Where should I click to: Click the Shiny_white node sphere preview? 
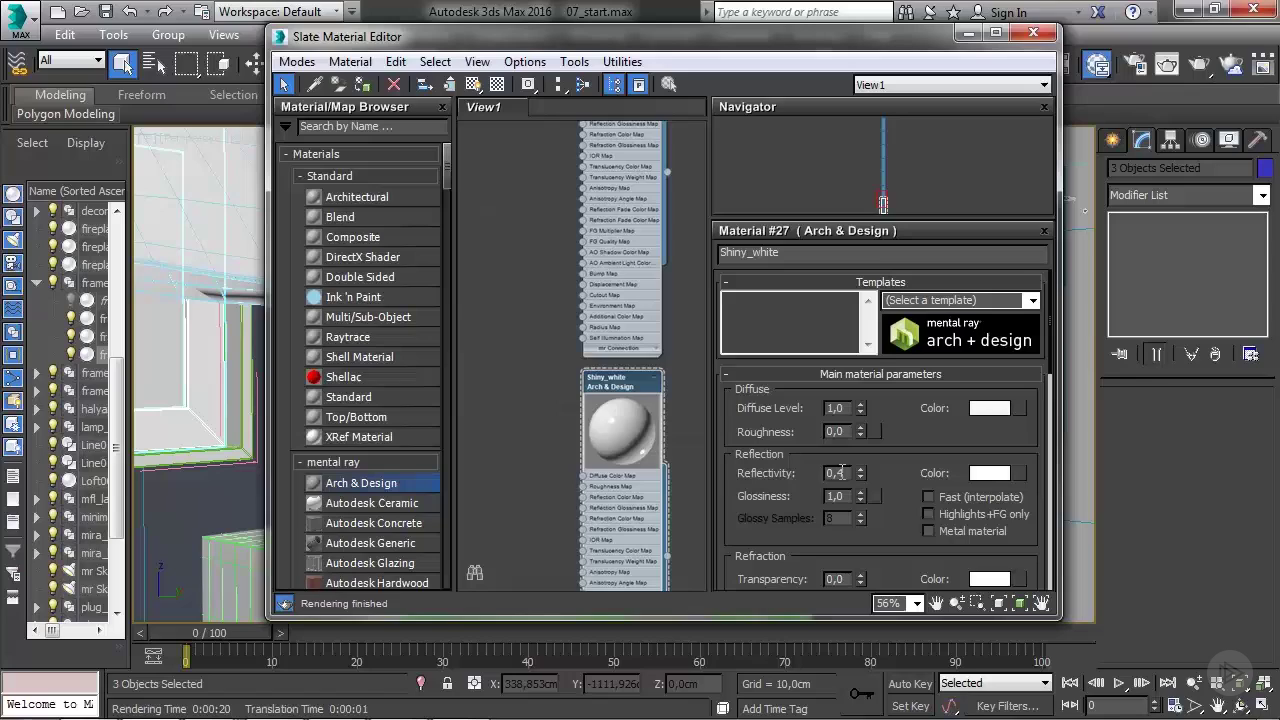pos(622,430)
